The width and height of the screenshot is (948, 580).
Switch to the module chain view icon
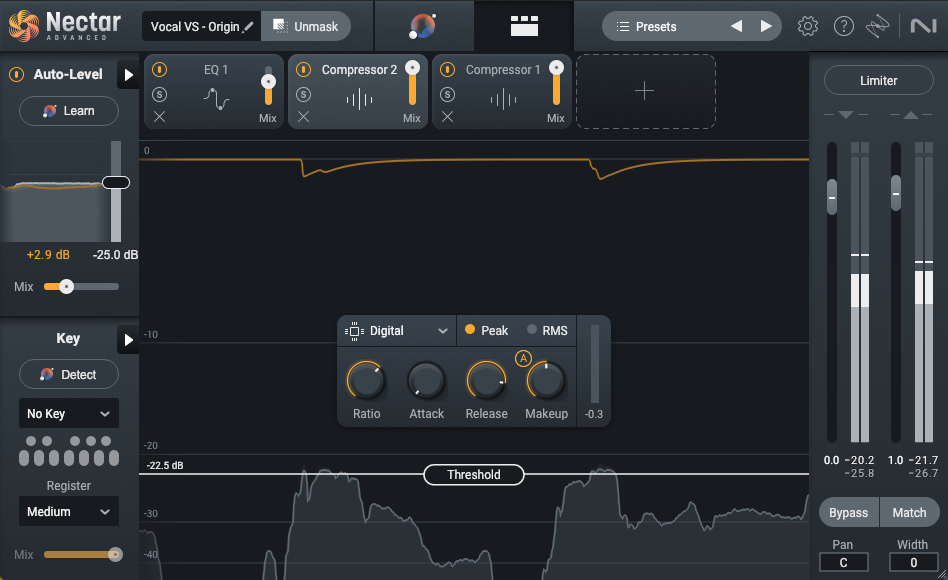pos(524,26)
